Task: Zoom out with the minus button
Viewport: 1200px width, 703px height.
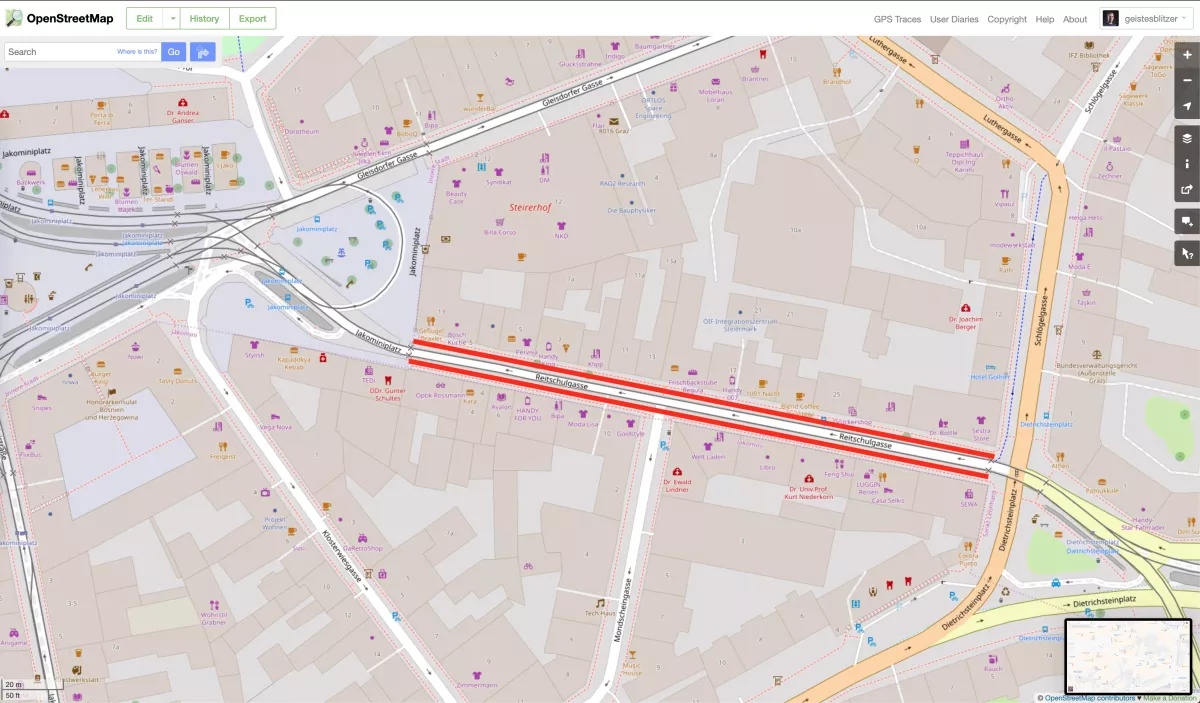Action: pyautogui.click(x=1187, y=80)
